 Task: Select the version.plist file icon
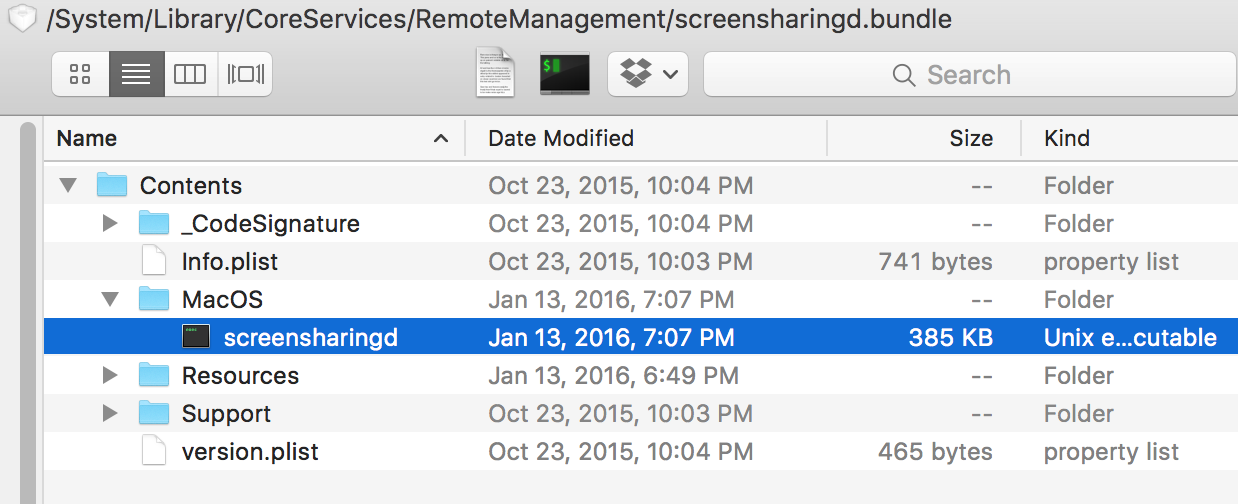click(x=153, y=452)
